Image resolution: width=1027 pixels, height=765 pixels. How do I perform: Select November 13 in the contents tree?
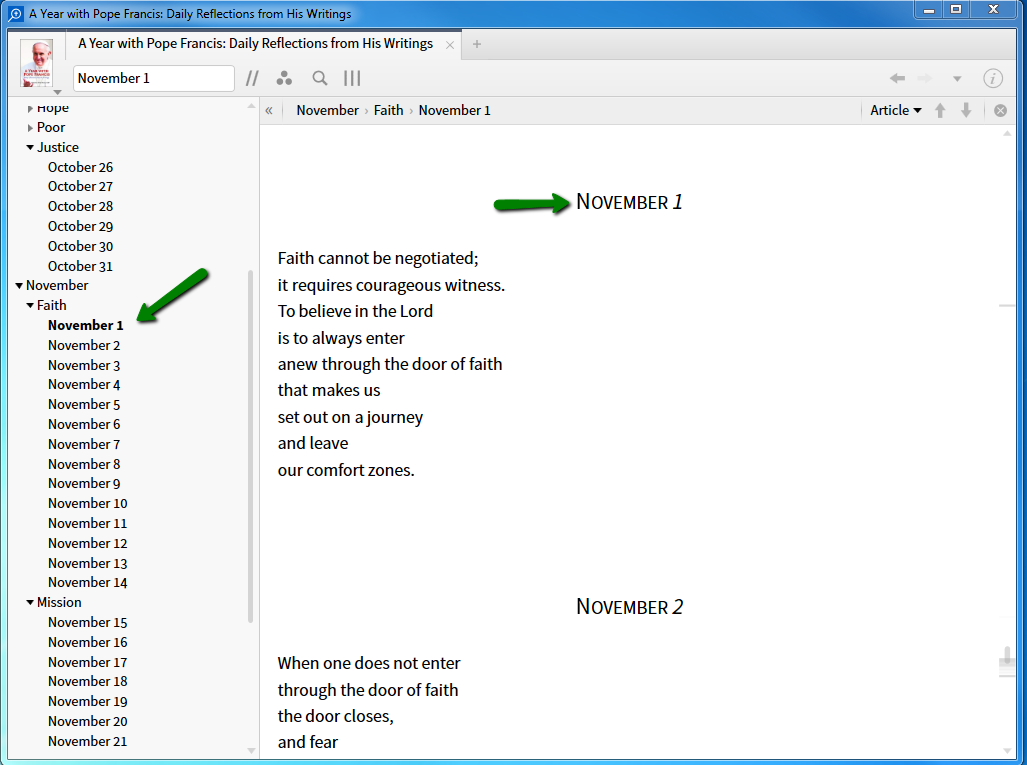click(x=87, y=564)
